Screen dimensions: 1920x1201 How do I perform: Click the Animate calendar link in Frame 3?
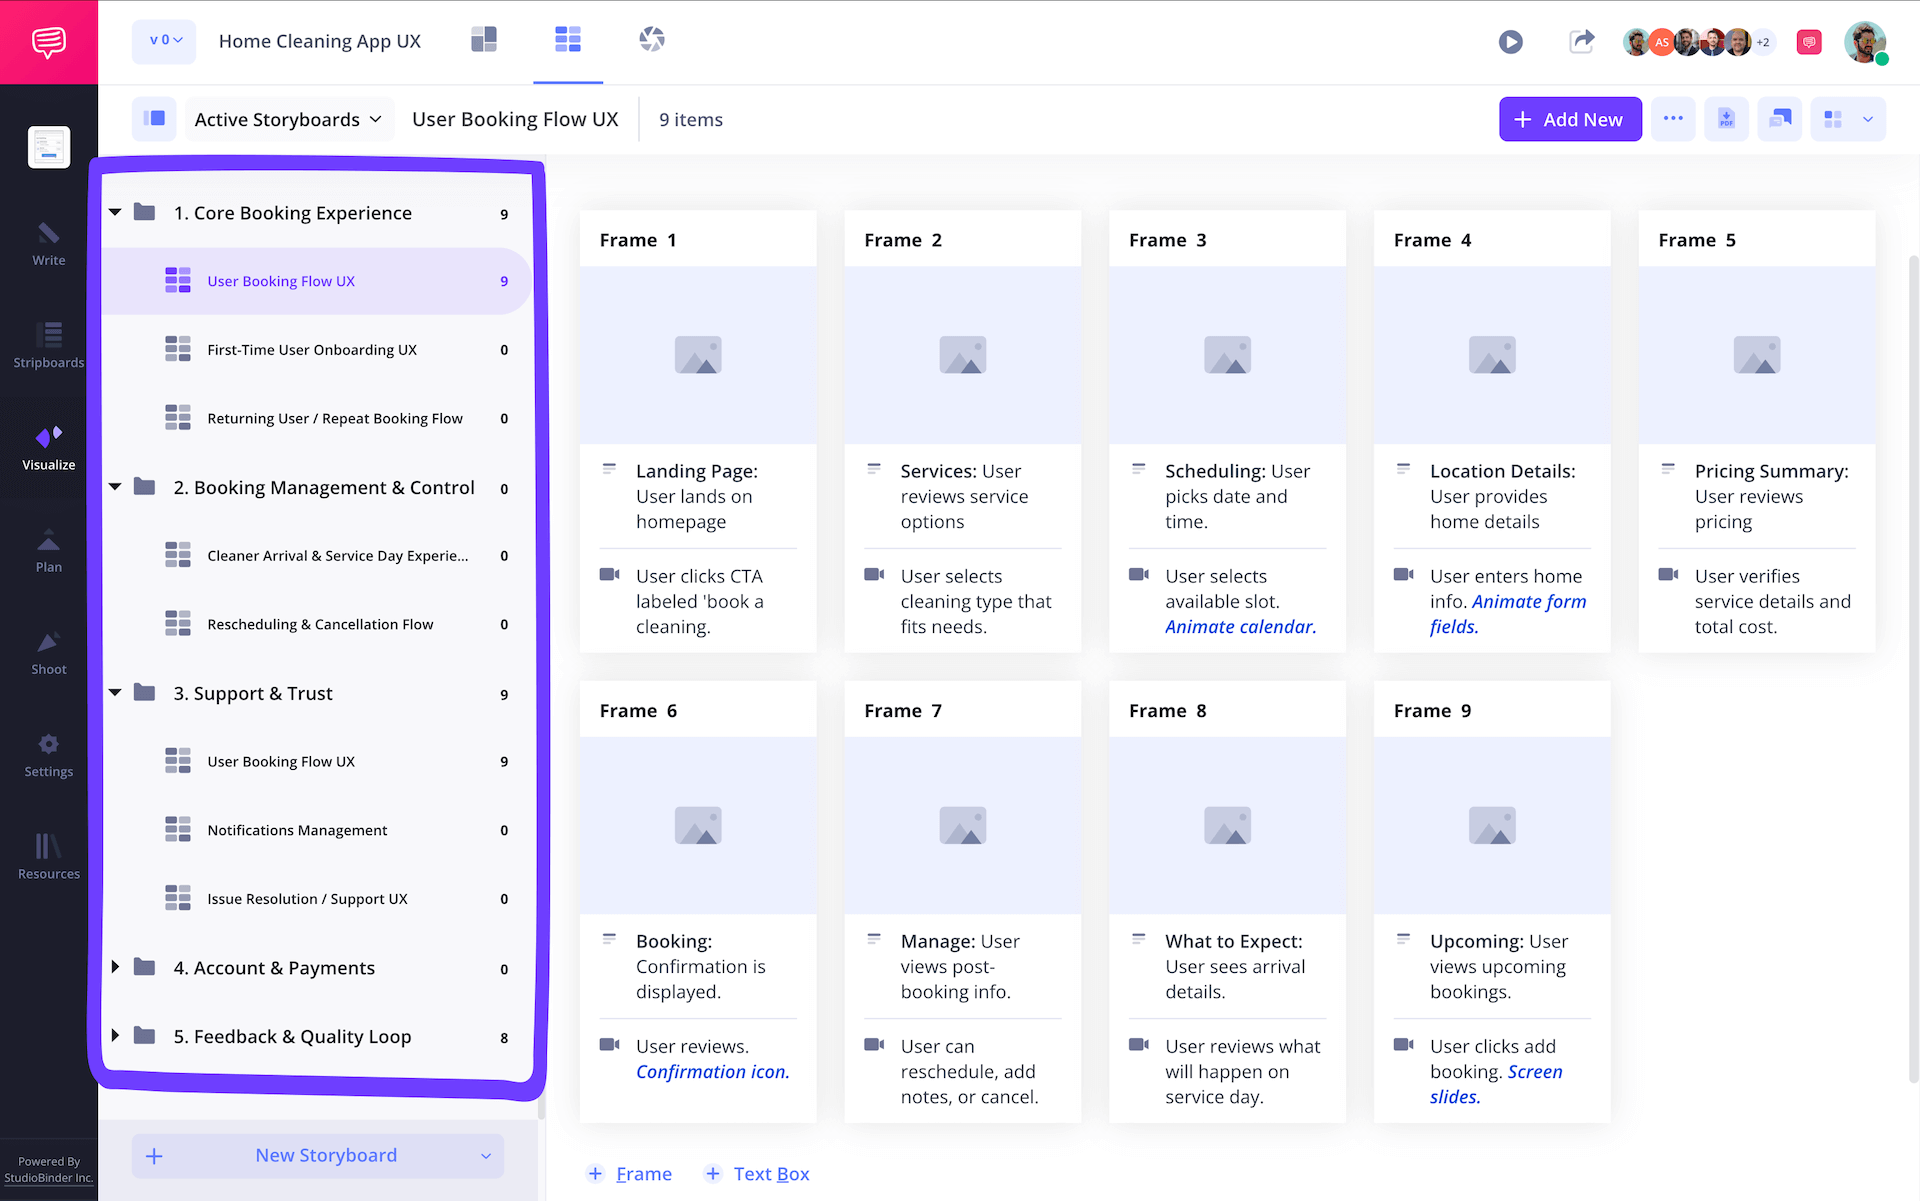[1240, 626]
